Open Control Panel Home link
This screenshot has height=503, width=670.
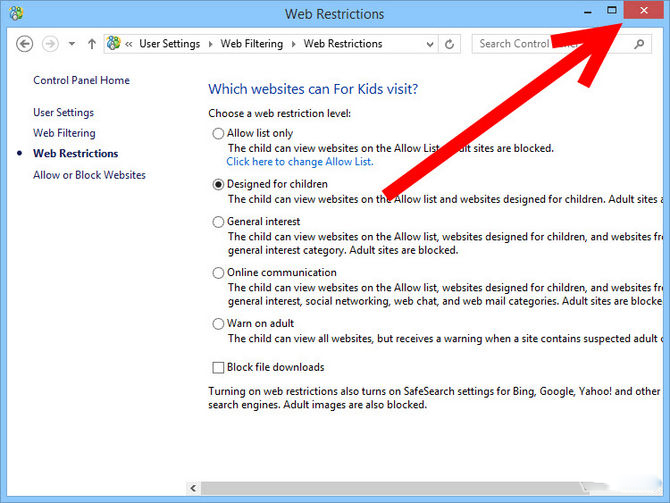coord(81,80)
